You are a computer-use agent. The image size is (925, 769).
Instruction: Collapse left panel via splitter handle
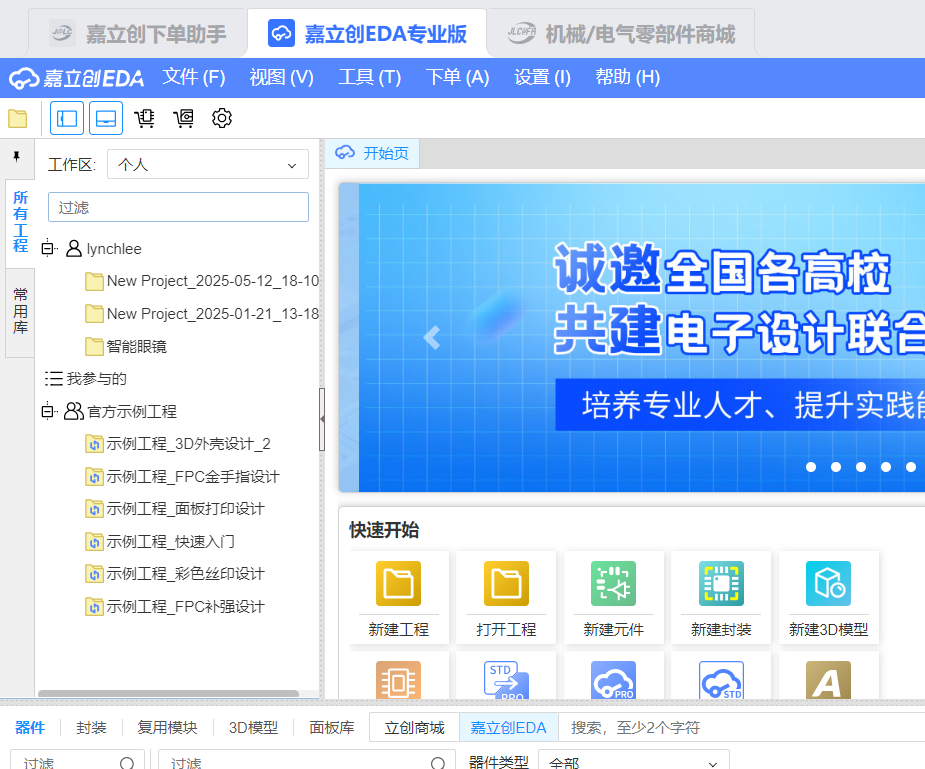tap(322, 419)
